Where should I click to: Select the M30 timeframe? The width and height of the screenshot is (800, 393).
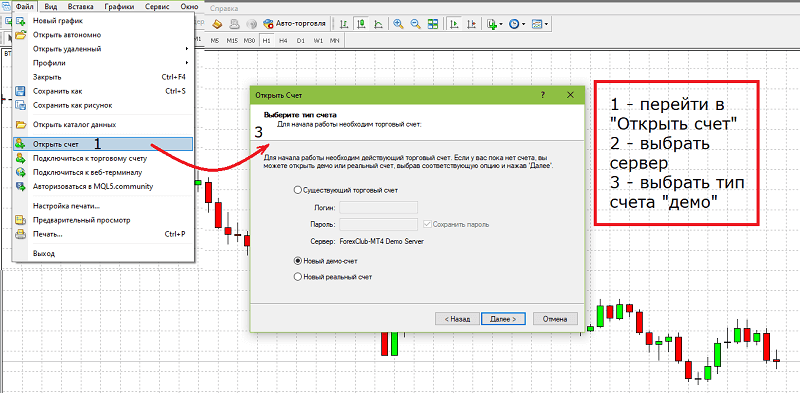click(x=249, y=40)
